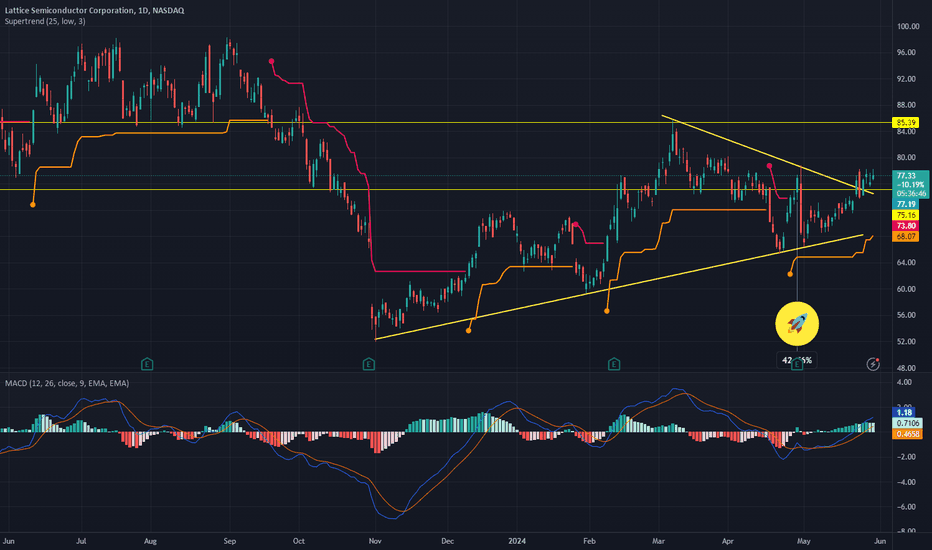The width and height of the screenshot is (932, 550).
Task: Click the orange Supertrend dot in December
Action: click(468, 331)
